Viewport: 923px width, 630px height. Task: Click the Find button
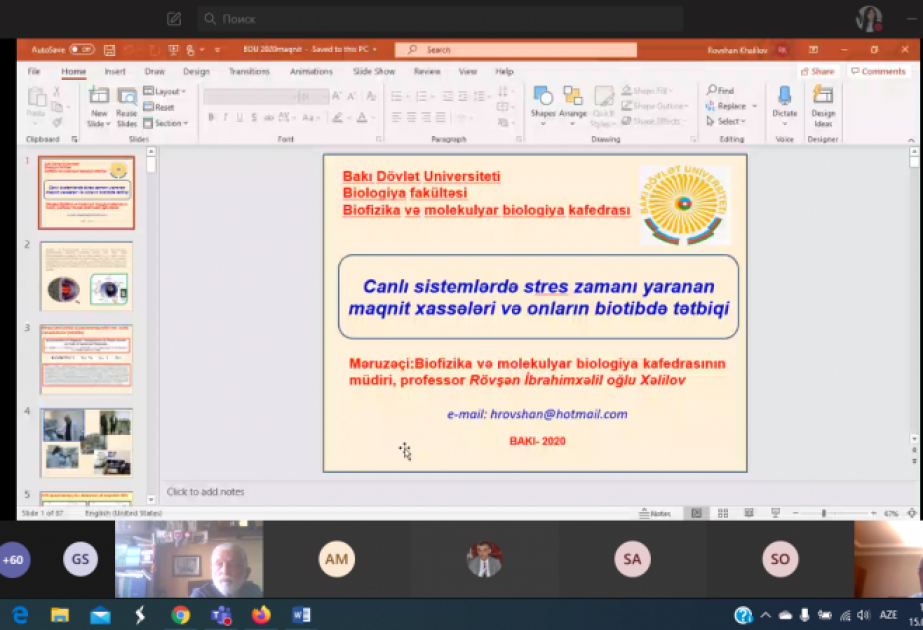[x=721, y=90]
